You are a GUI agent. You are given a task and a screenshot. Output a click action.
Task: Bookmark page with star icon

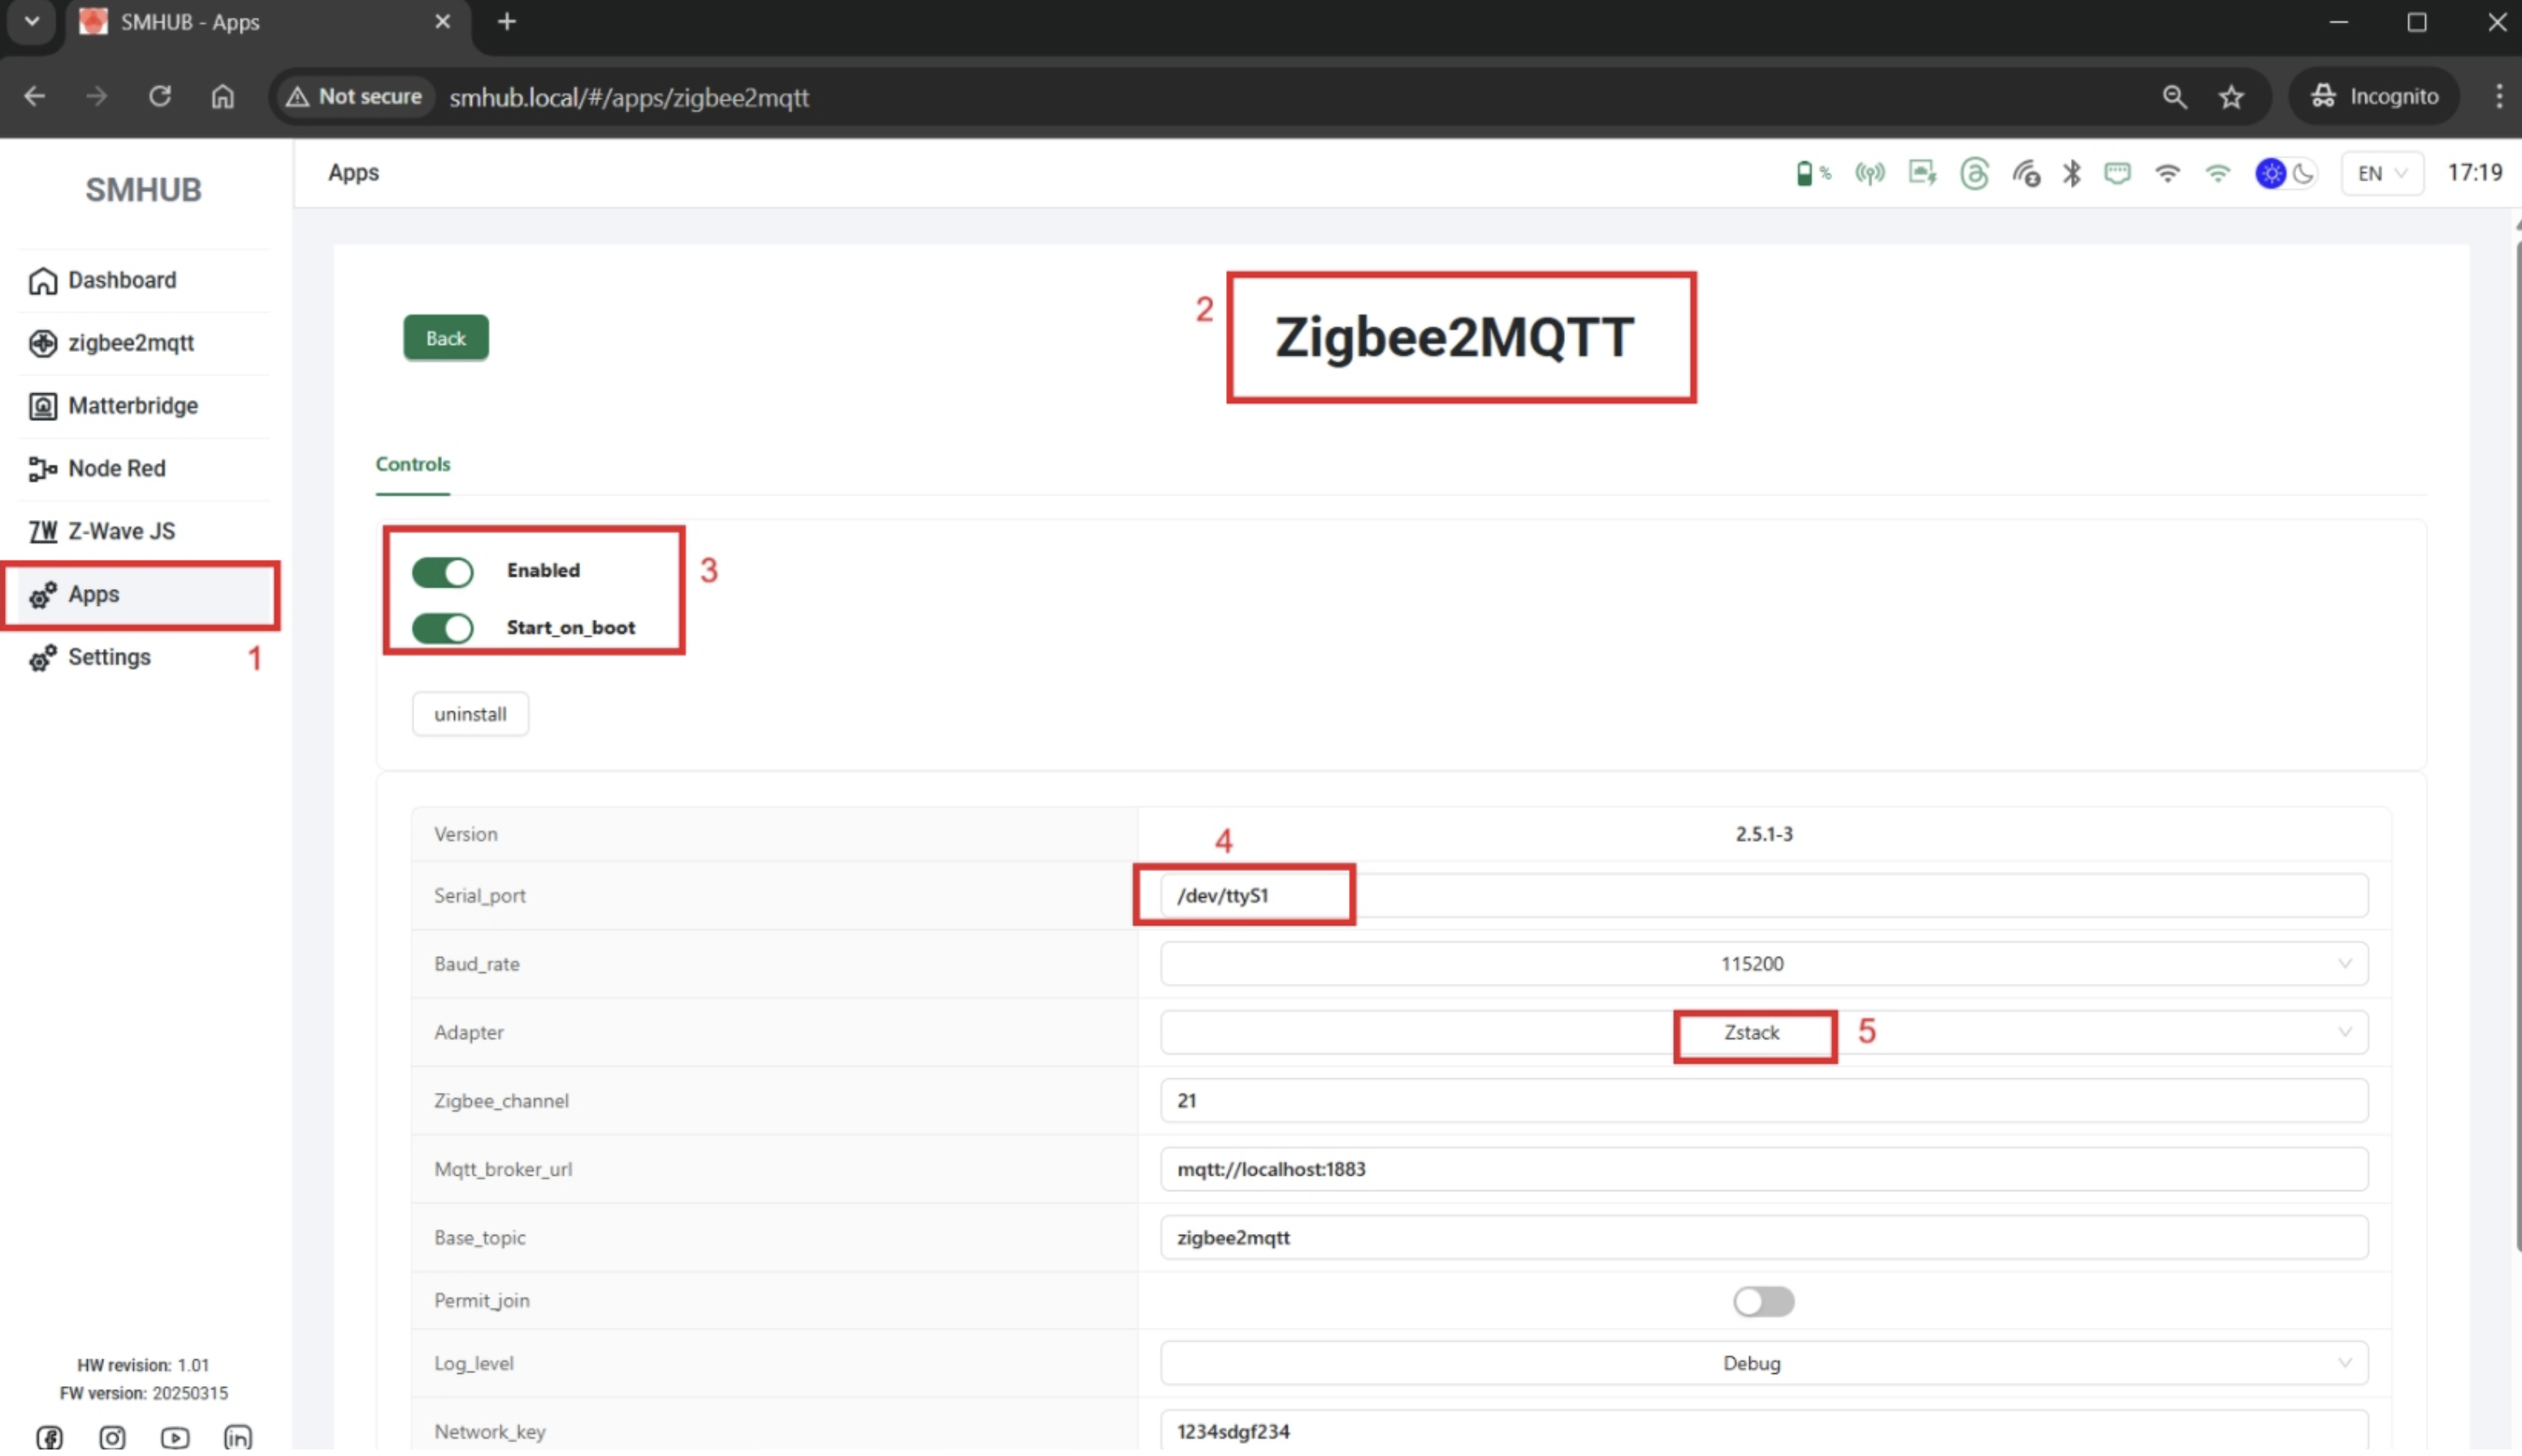click(2231, 97)
